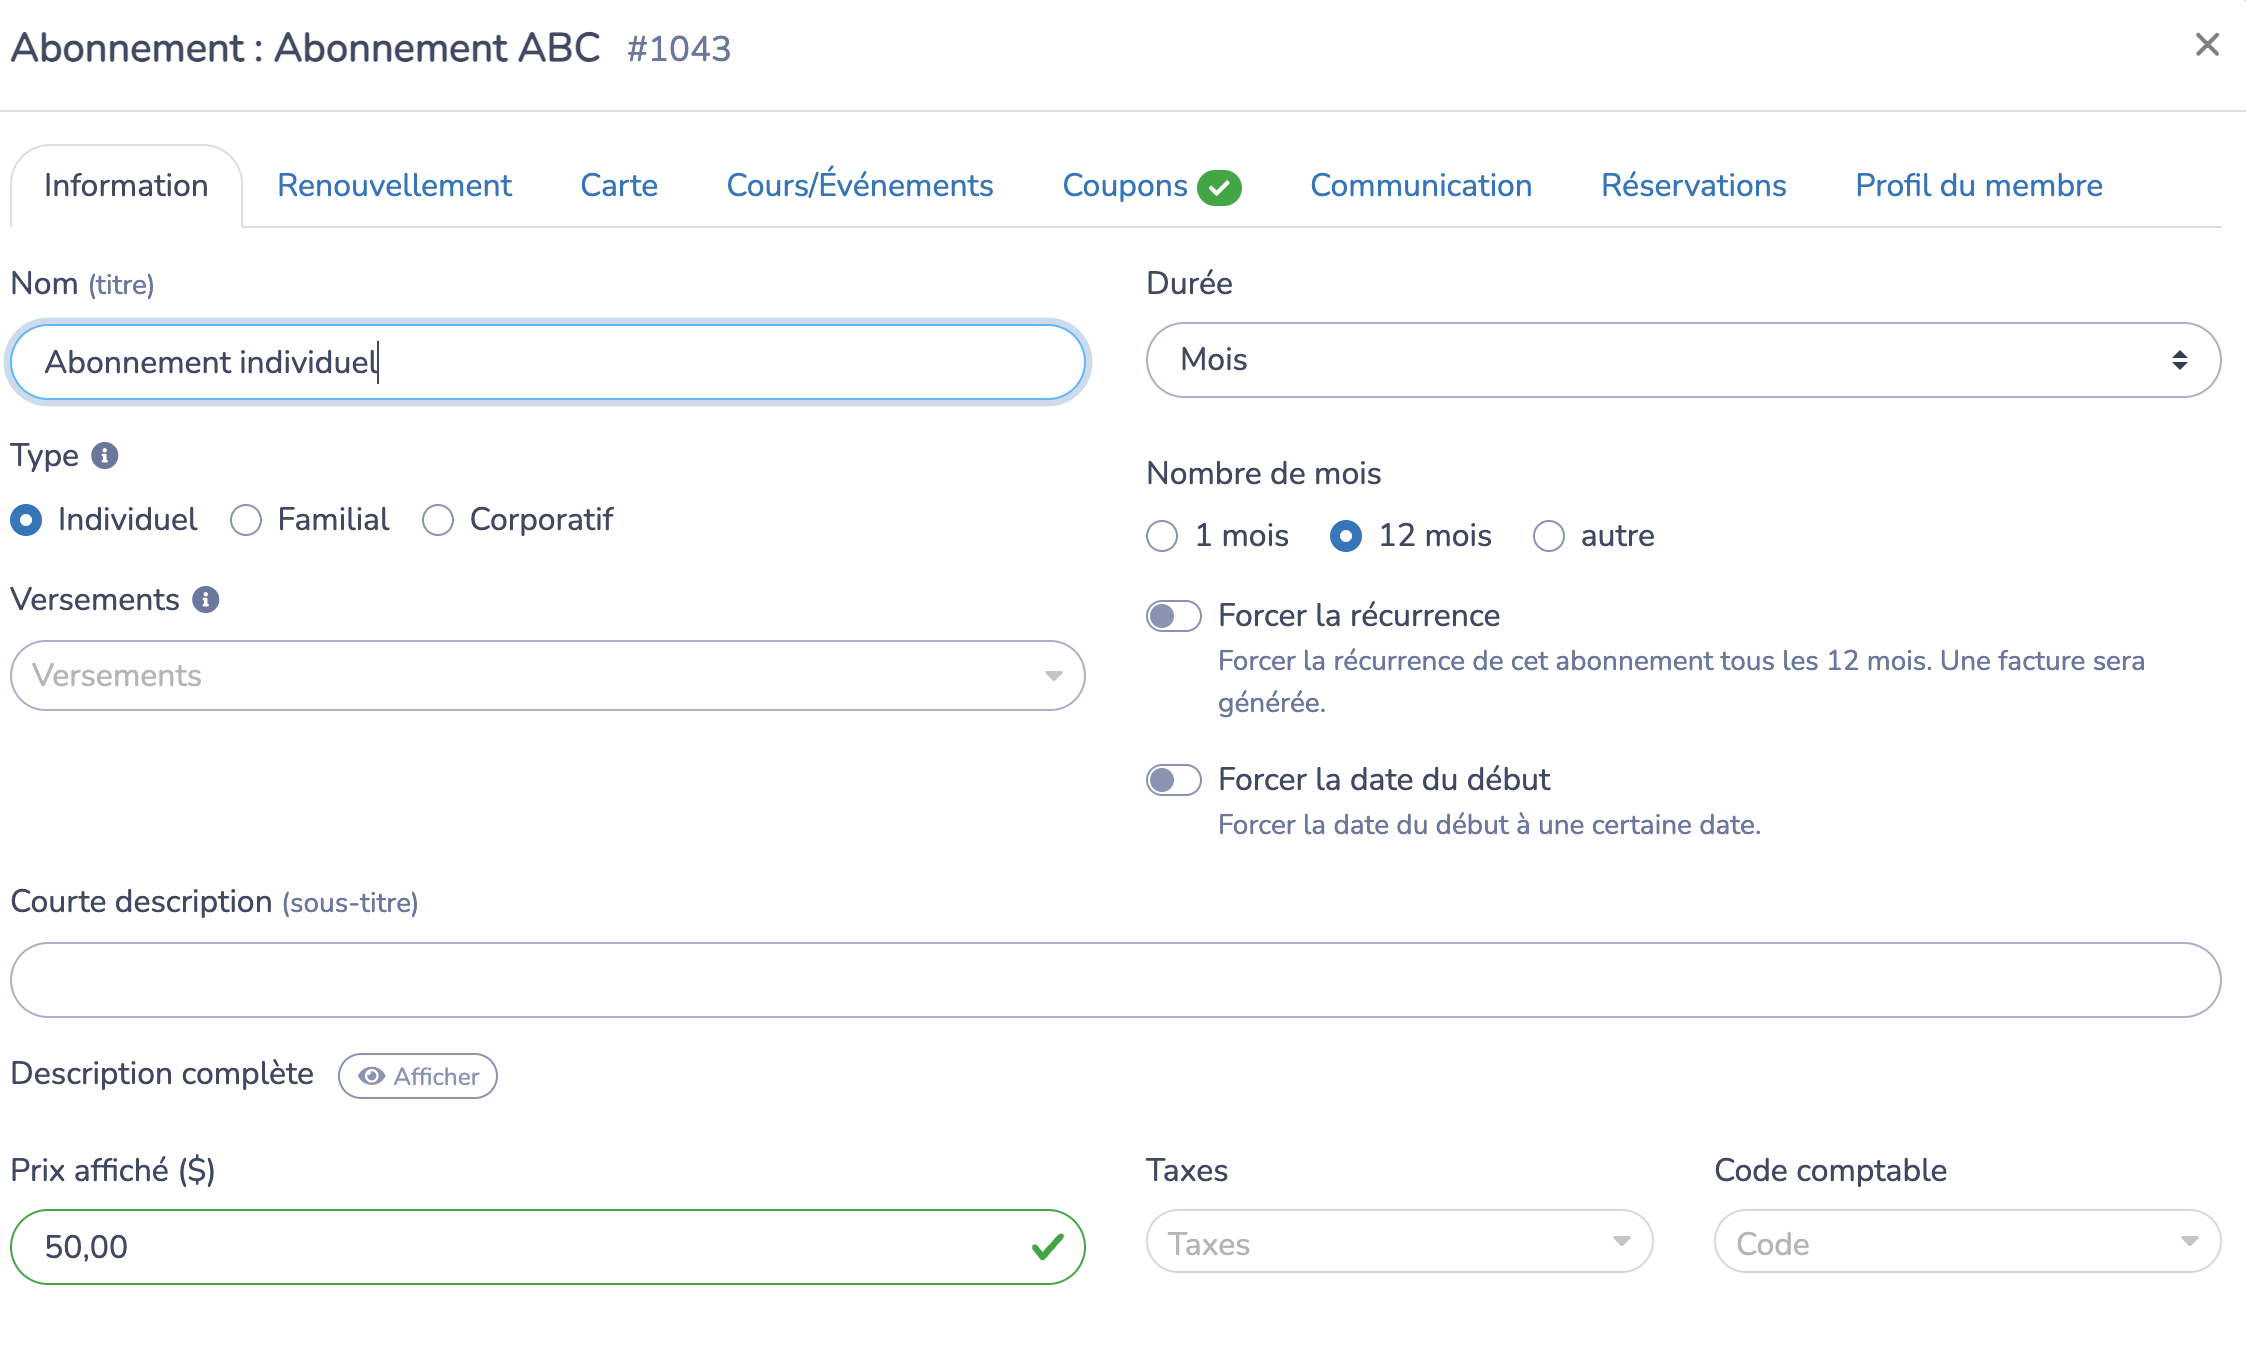The image size is (2246, 1366).
Task: Choose autre for number of months
Action: tap(1549, 536)
